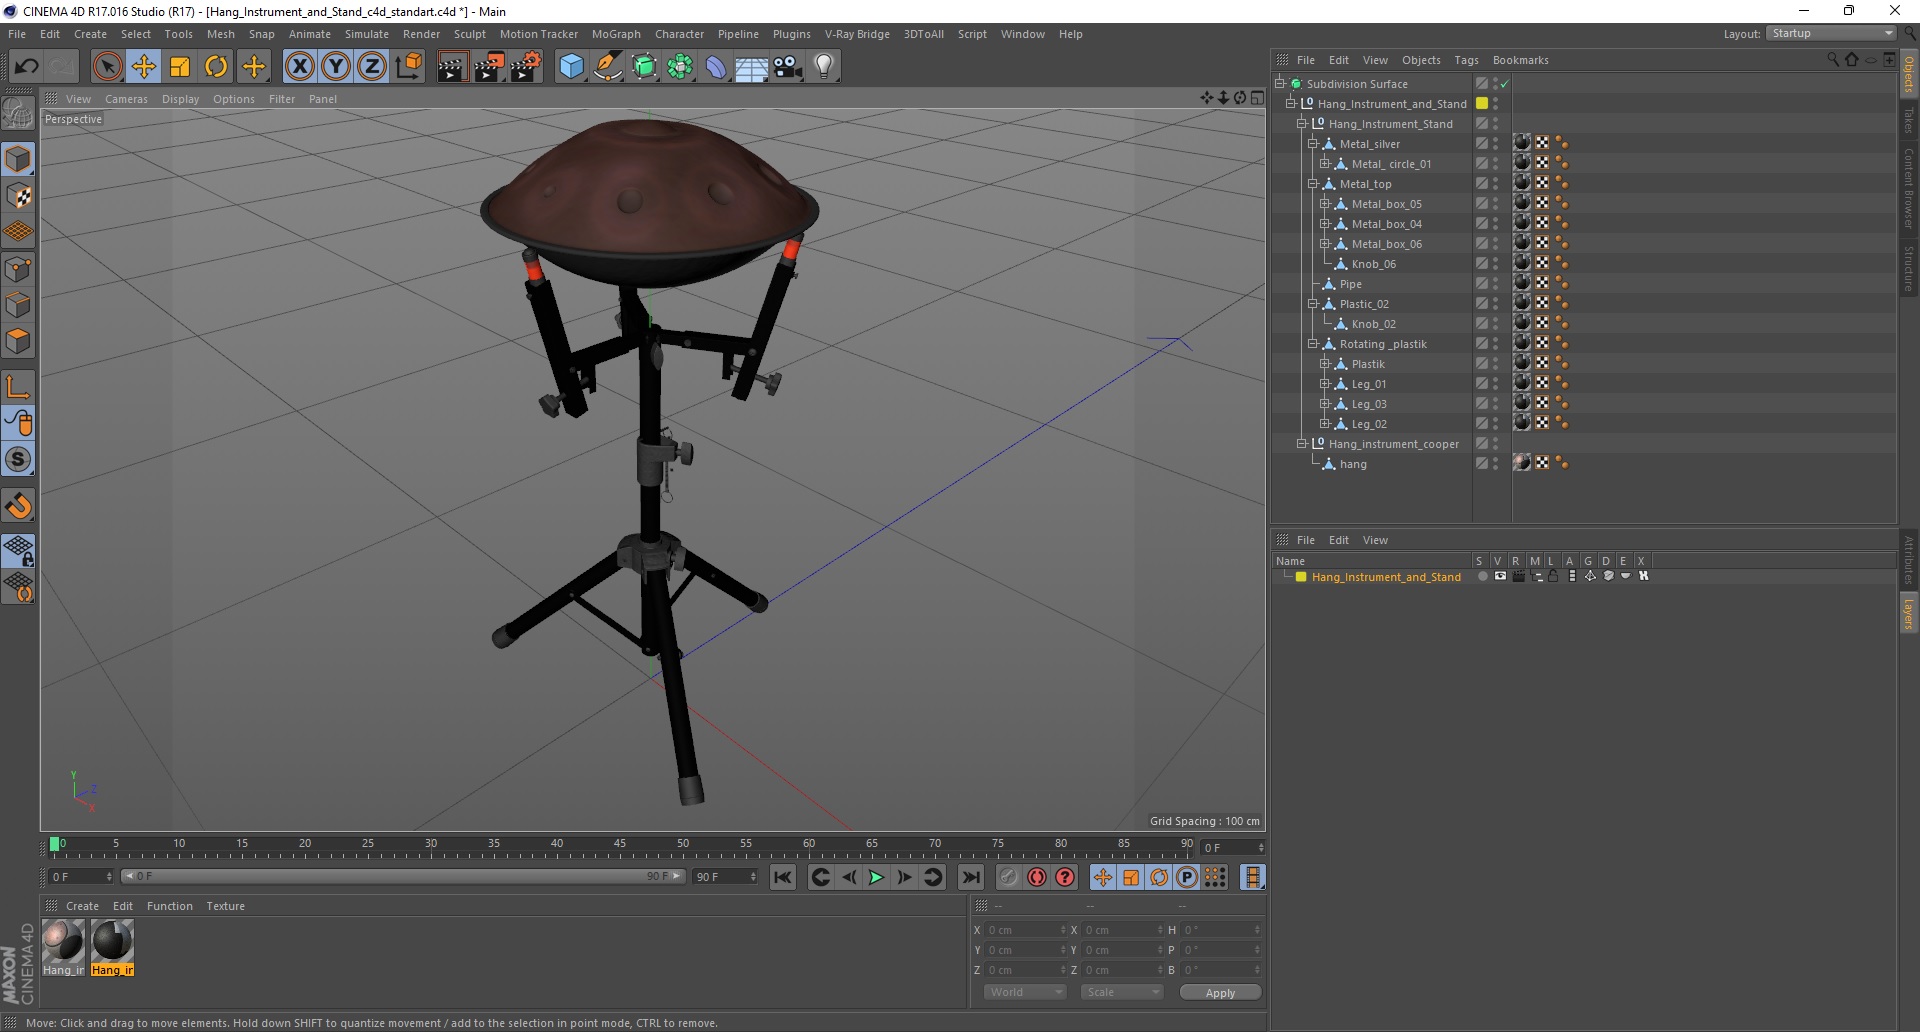Screen dimensions: 1920x1032
Task: Open viewport Cameras menu
Action: coord(126,99)
